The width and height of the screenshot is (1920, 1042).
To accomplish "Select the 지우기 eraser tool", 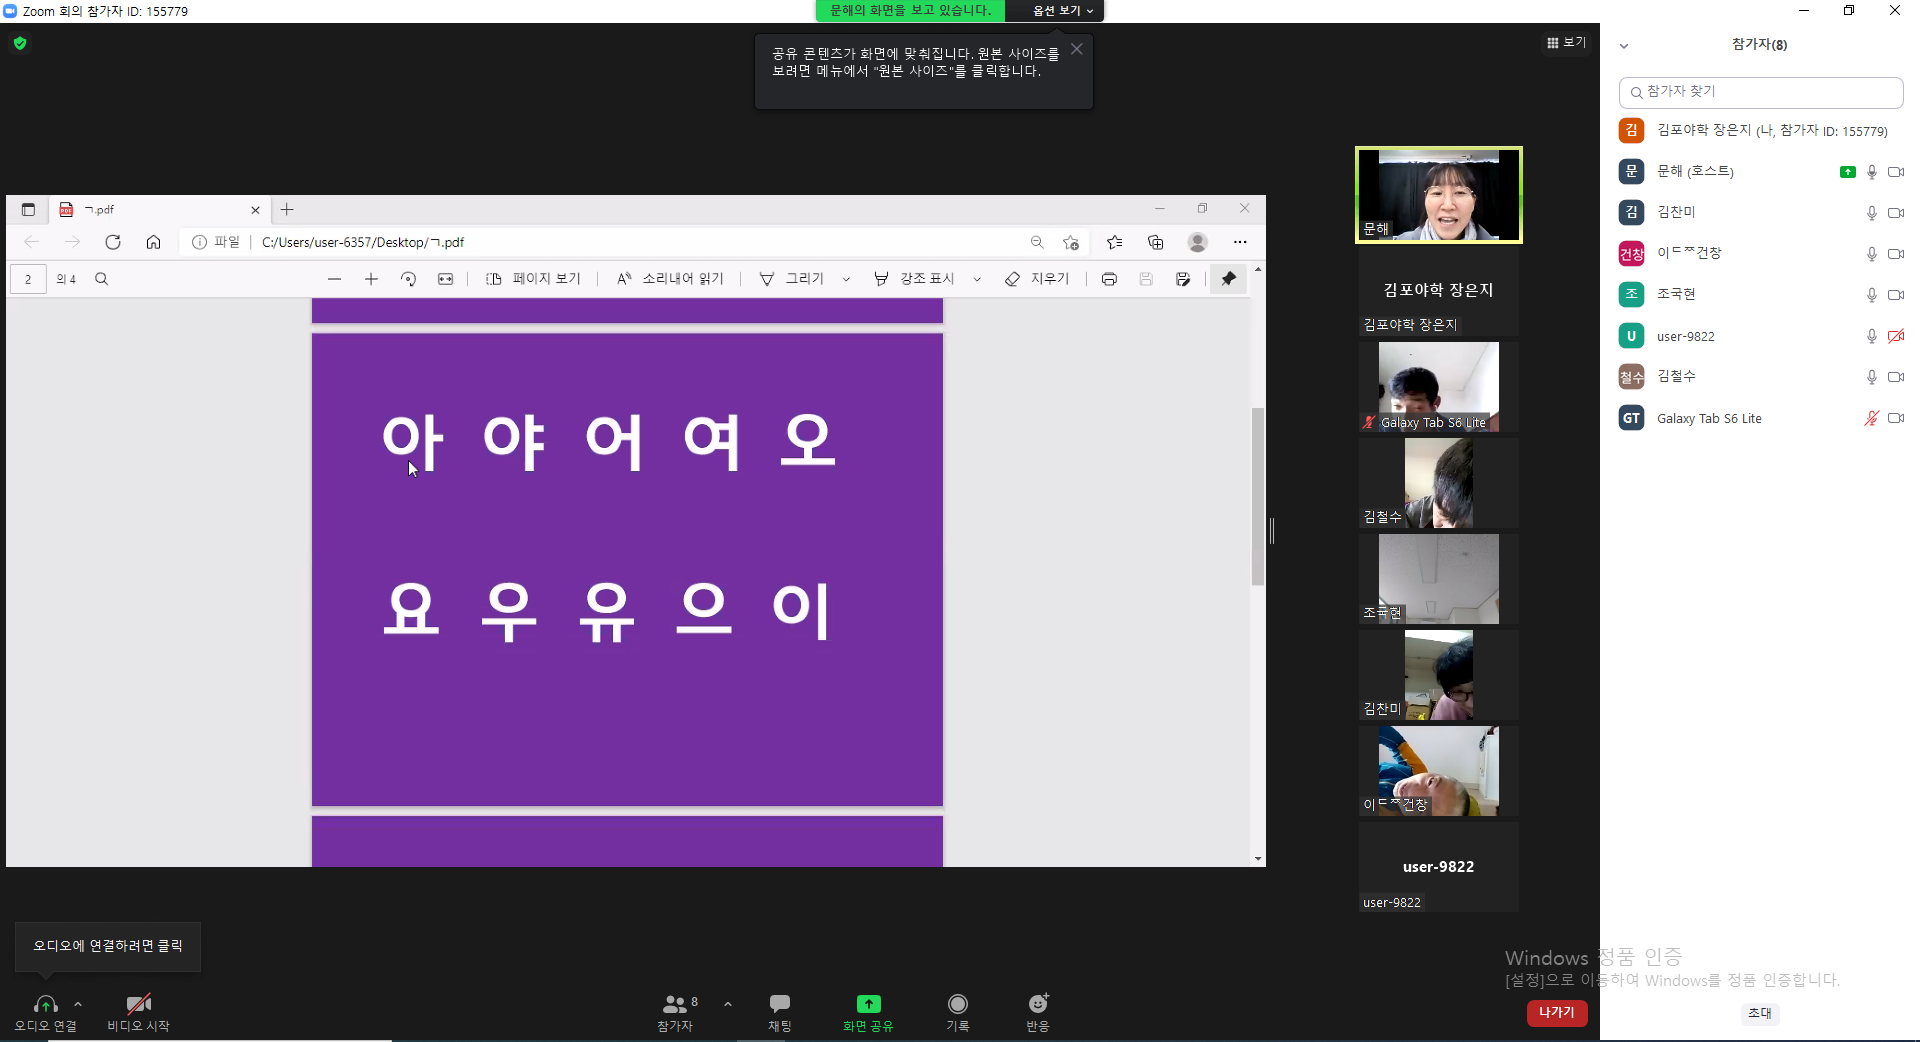I will tap(1037, 279).
